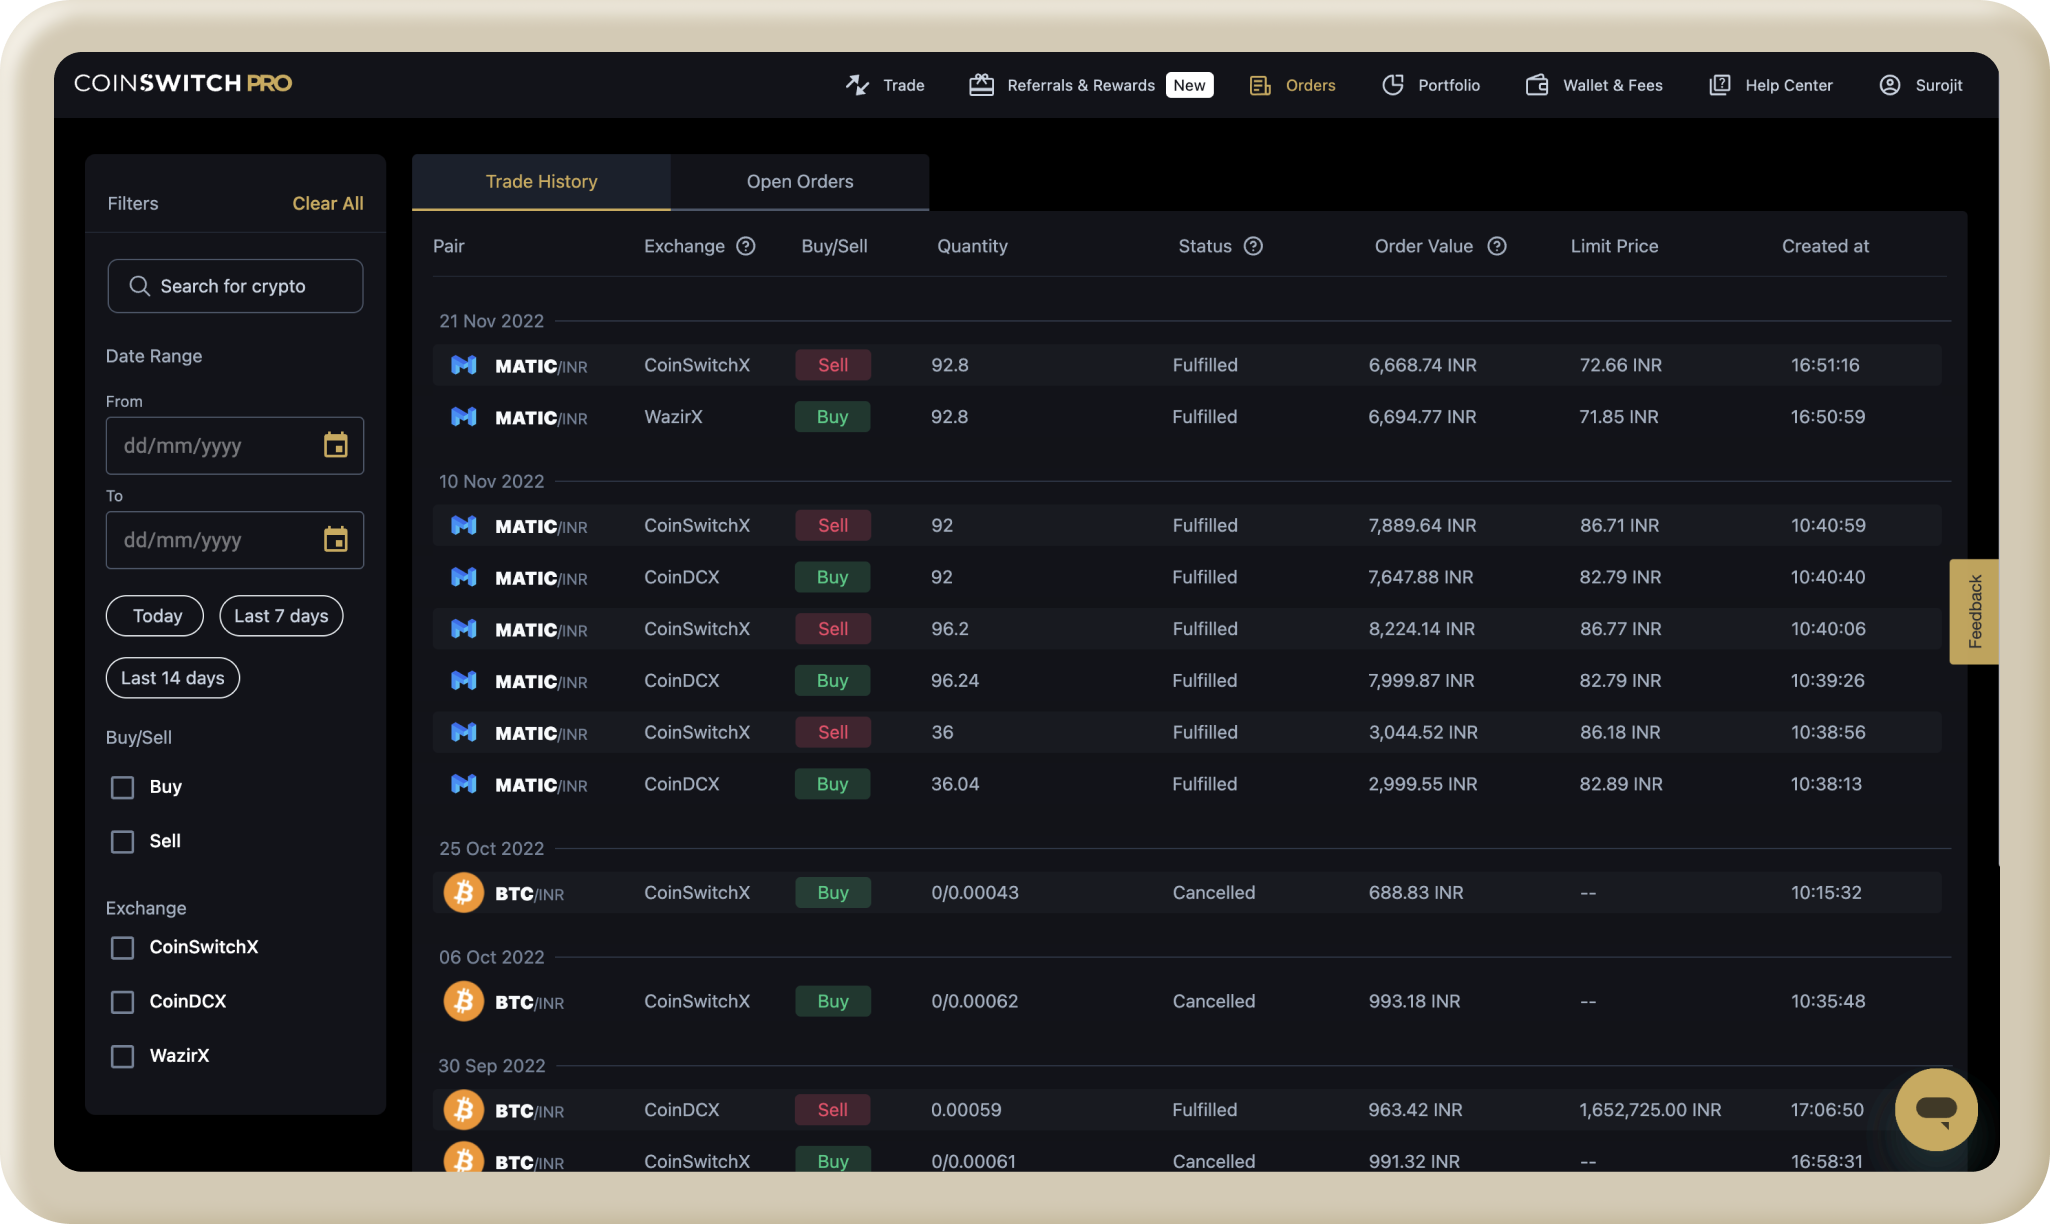Click Sell tag in 16:51:16 row
Screen dimensions: 2050x1224
click(833, 365)
